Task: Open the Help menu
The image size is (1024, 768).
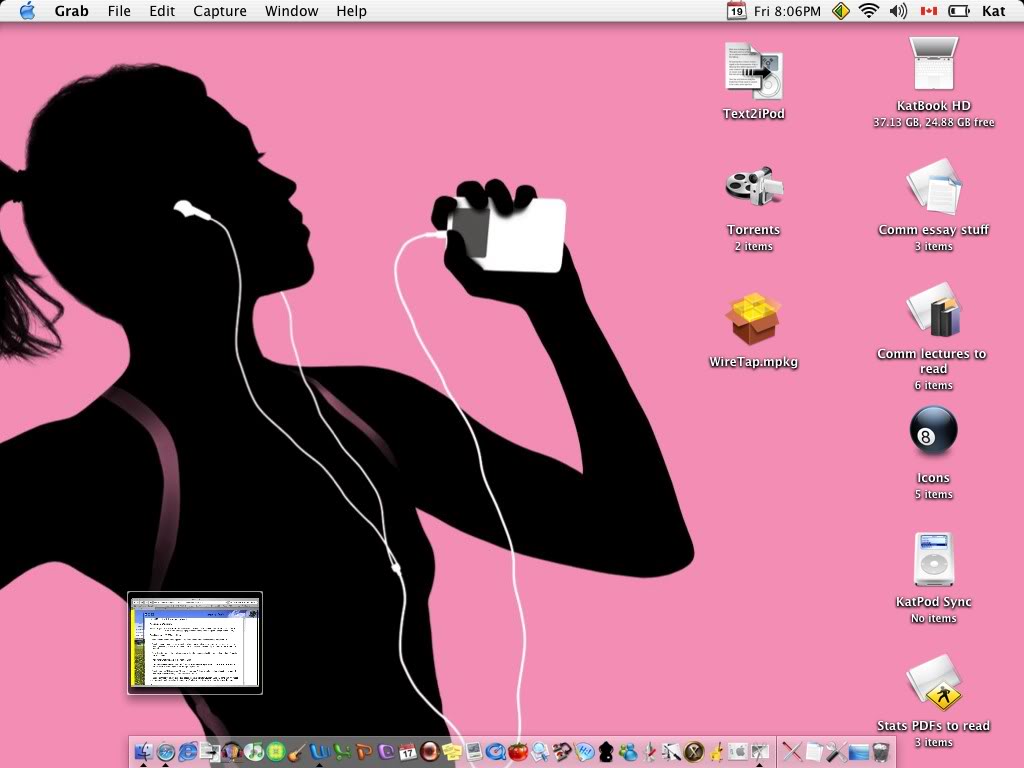Action: [x=351, y=11]
